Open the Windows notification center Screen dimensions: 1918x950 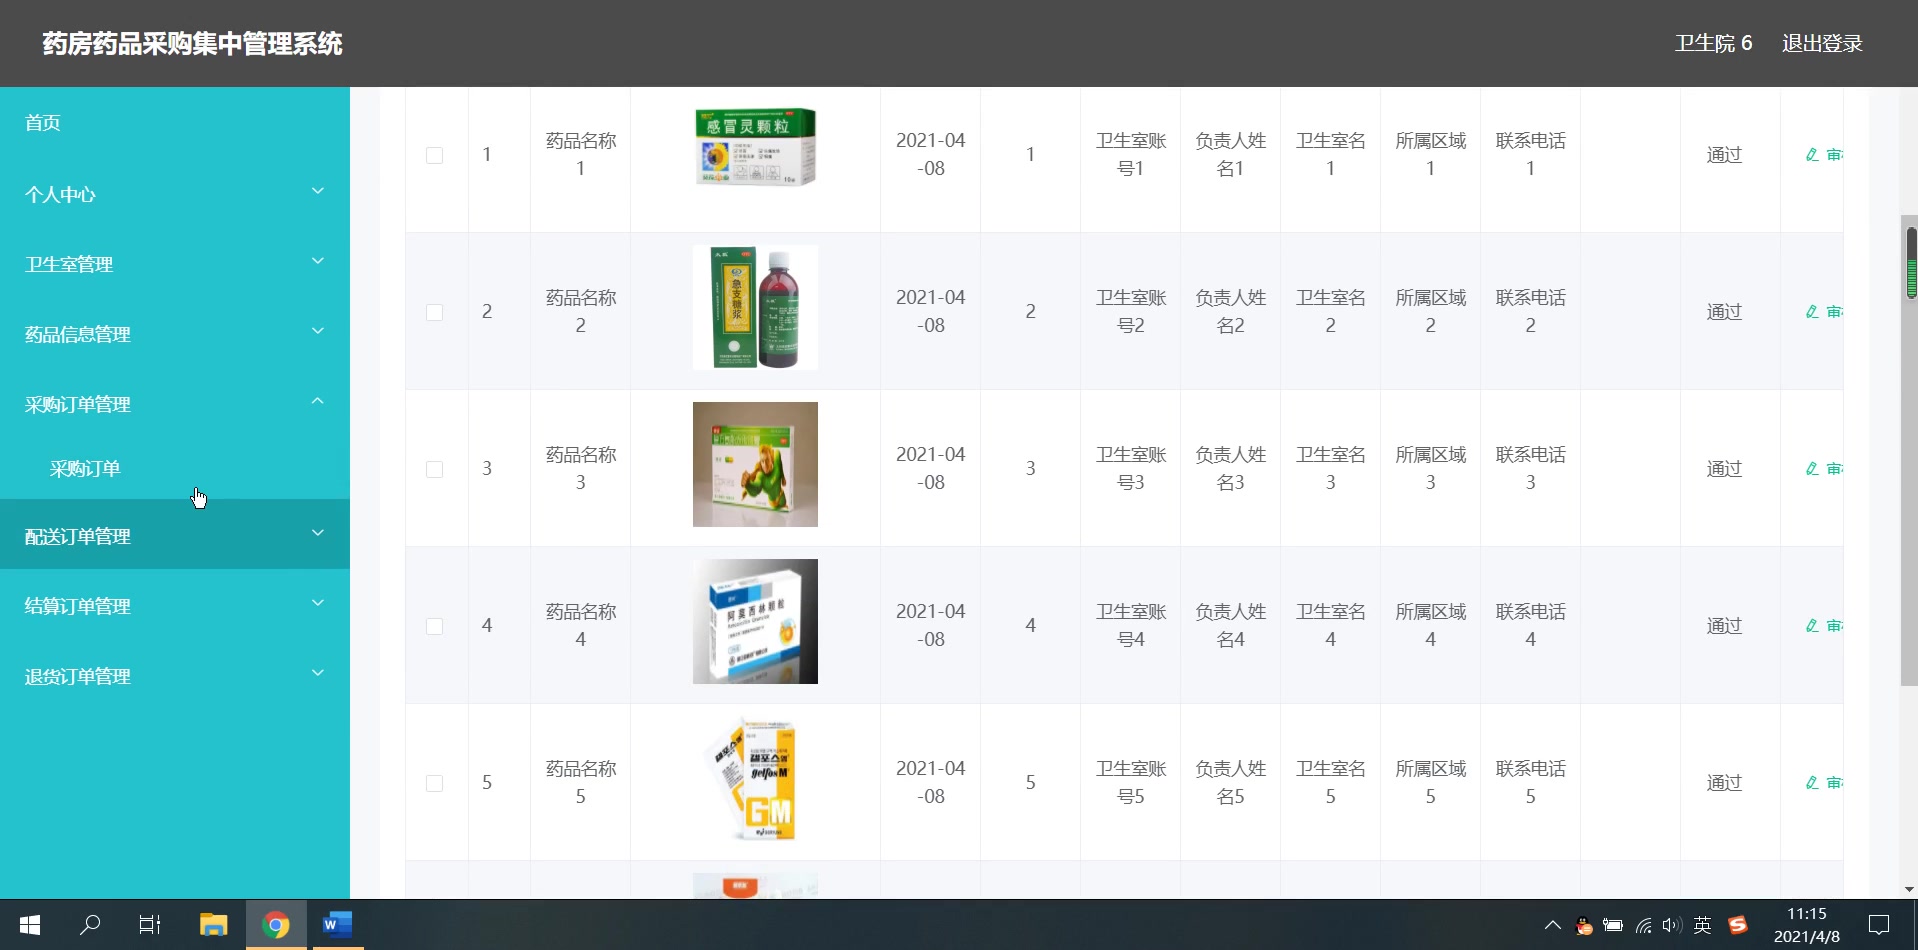tap(1879, 925)
